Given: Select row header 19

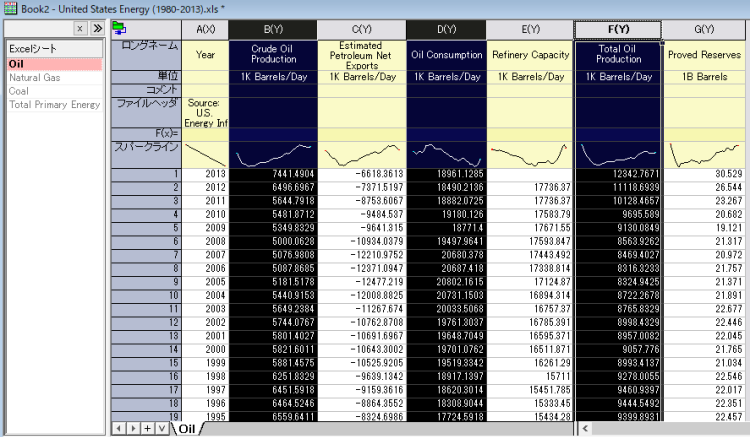Looking at the screenshot, I should (146, 416).
